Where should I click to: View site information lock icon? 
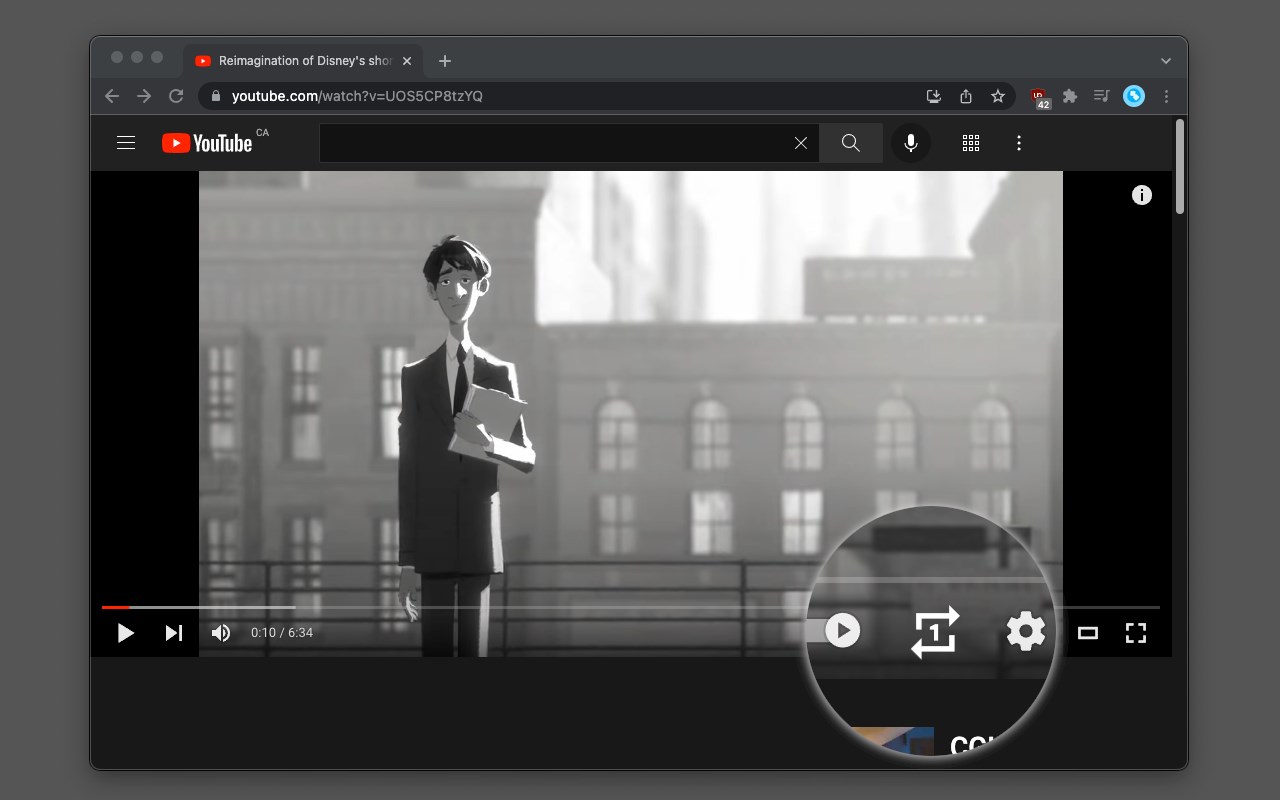coord(215,96)
